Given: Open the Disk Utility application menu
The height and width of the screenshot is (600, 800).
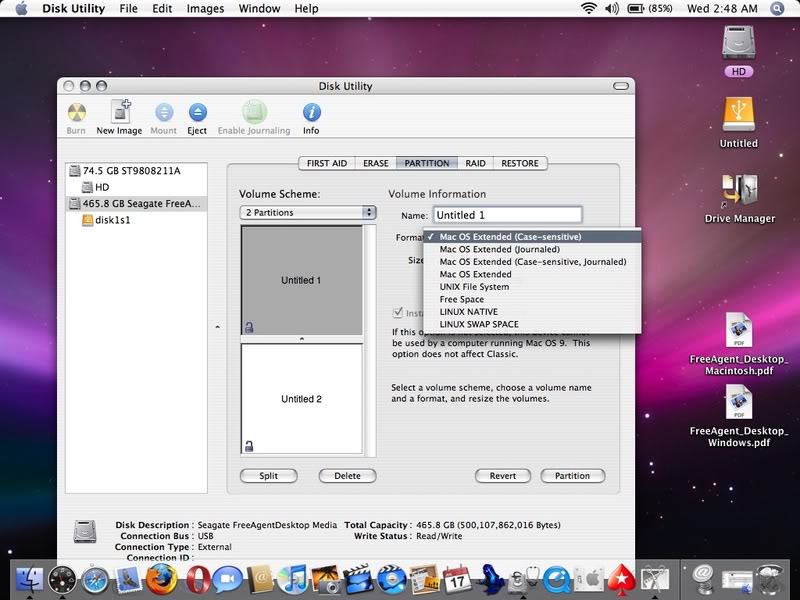Looking at the screenshot, I should (73, 9).
